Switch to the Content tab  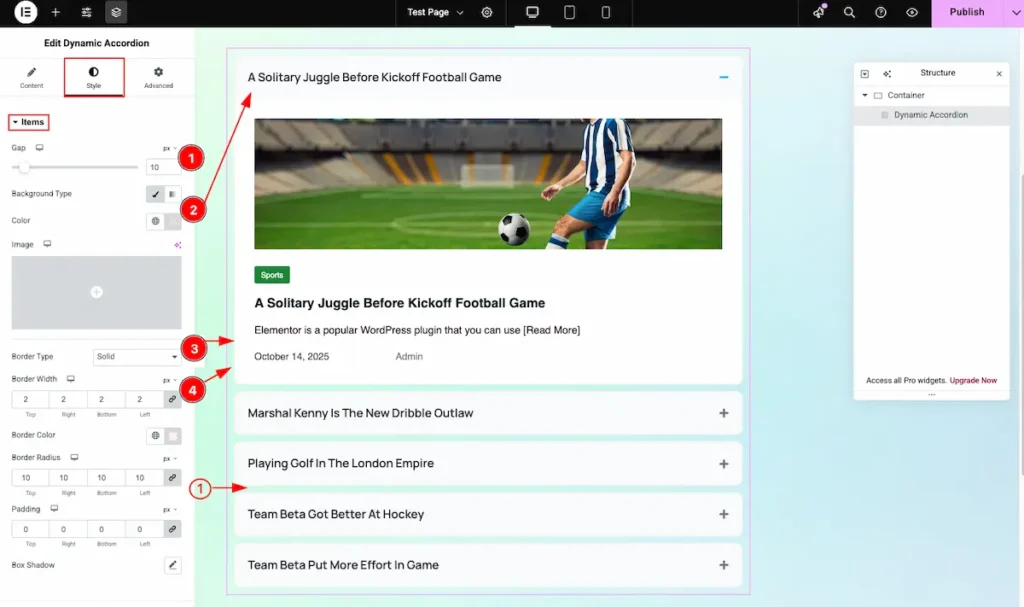click(x=32, y=78)
